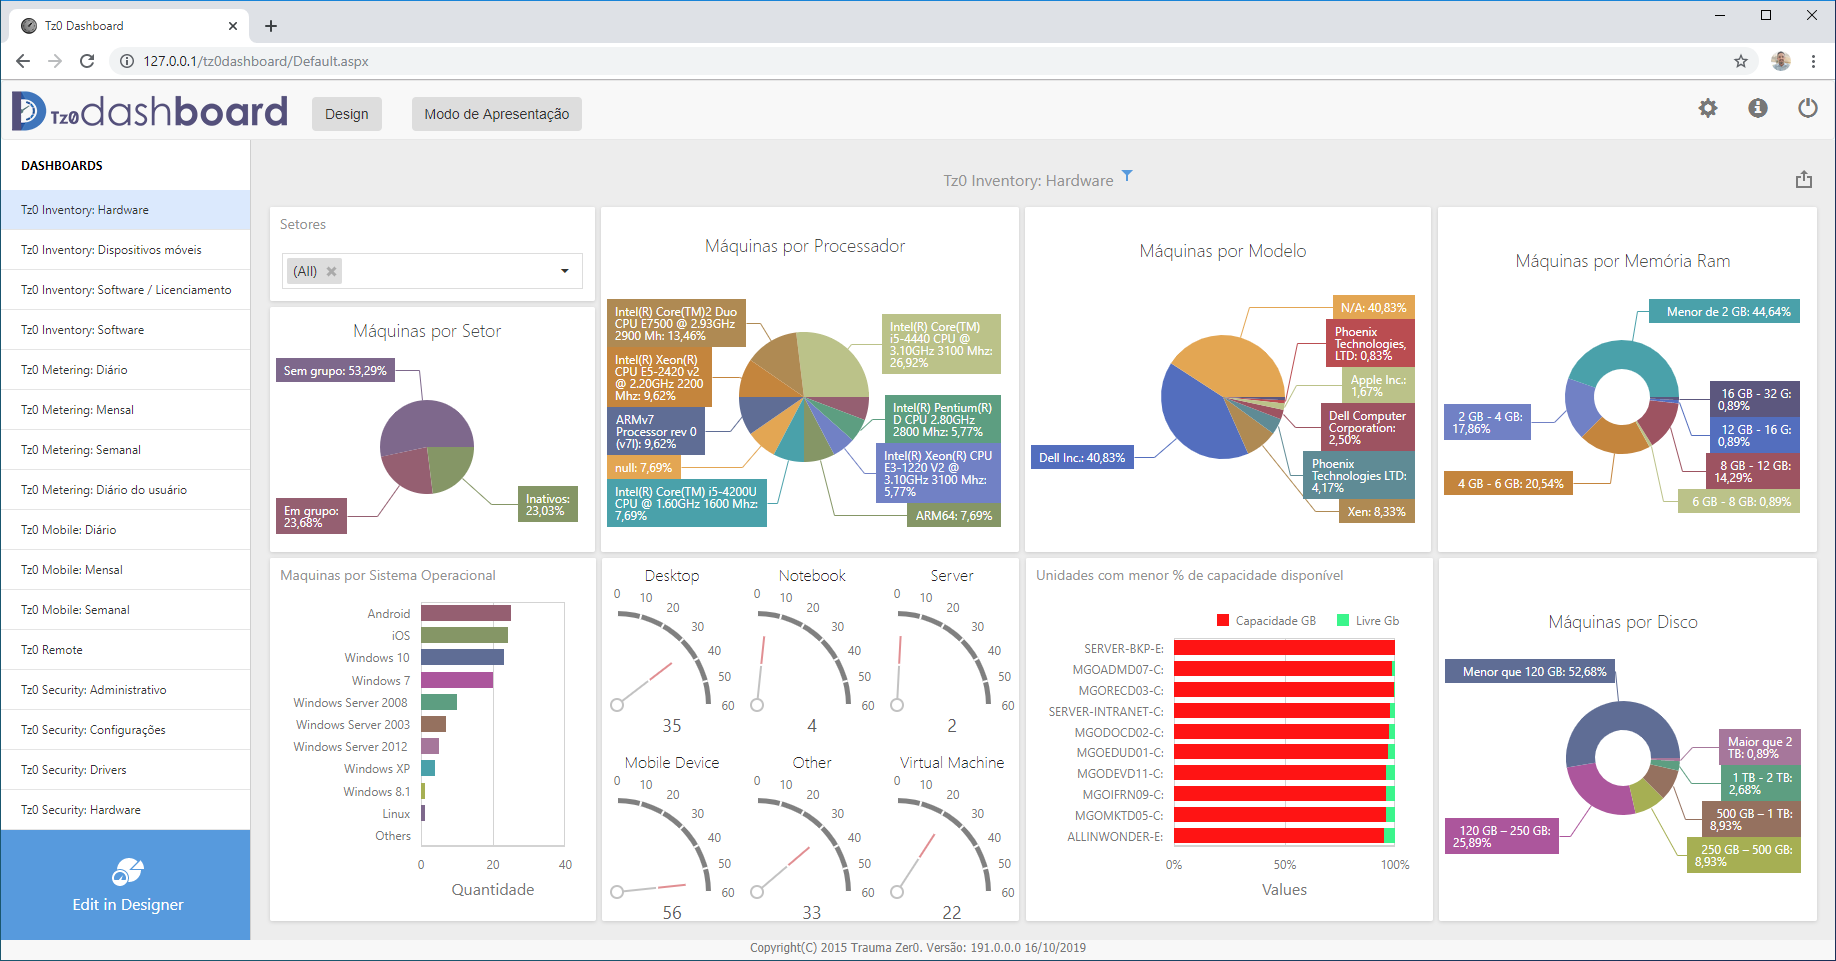Open the settings gear icon
Screen dimensions: 1836x961
(x=1708, y=108)
